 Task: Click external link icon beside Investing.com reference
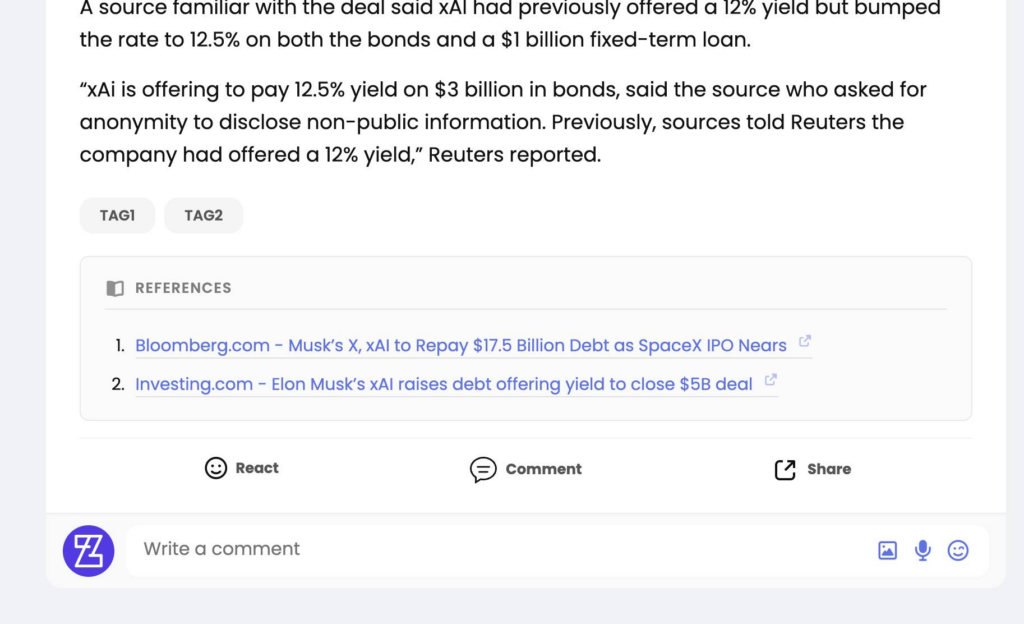point(771,381)
